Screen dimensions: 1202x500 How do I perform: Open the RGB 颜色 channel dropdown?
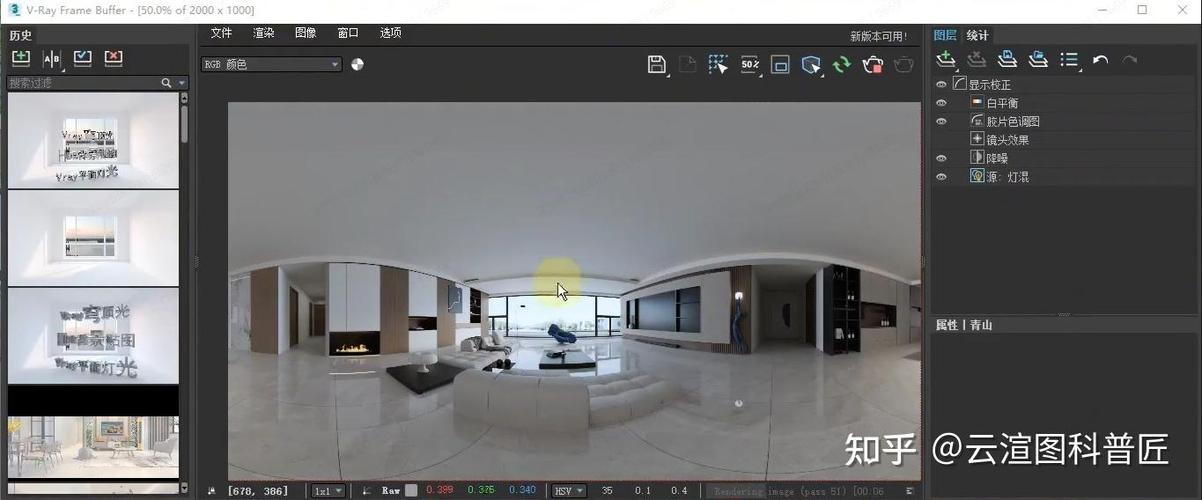click(x=271, y=64)
